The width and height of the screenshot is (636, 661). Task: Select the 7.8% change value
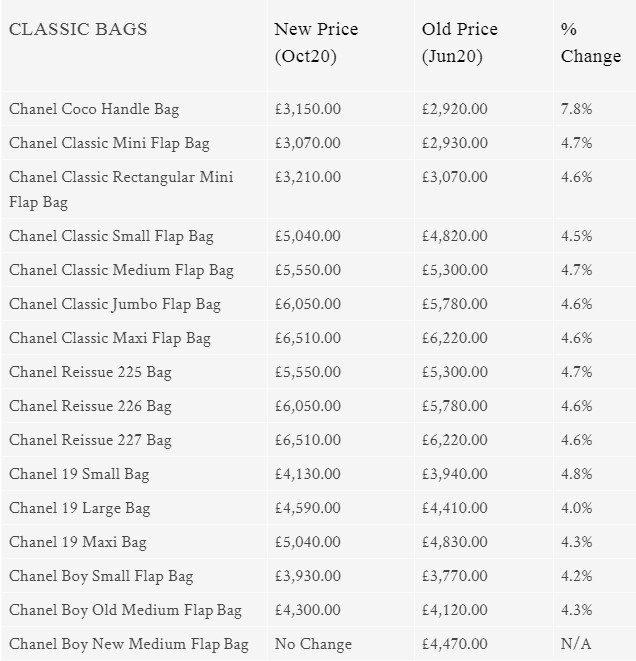coord(576,109)
